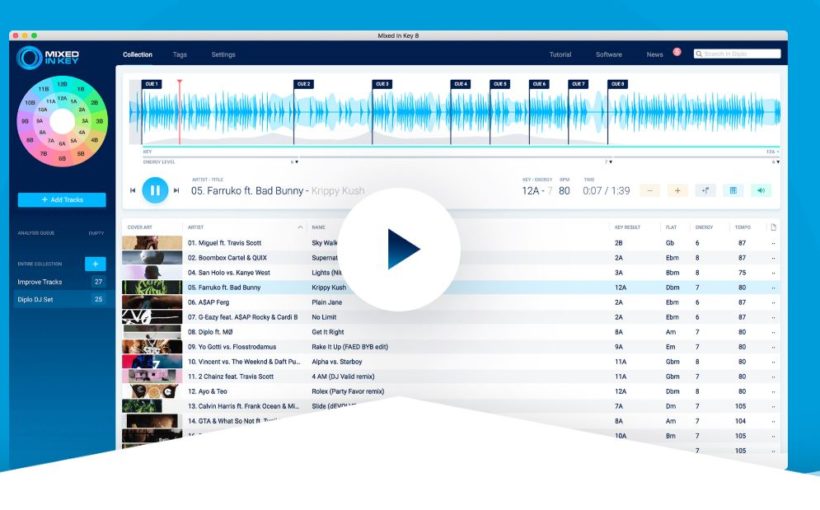The image size is (820, 510).
Task: Open the News notification badge
Action: [x=677, y=52]
